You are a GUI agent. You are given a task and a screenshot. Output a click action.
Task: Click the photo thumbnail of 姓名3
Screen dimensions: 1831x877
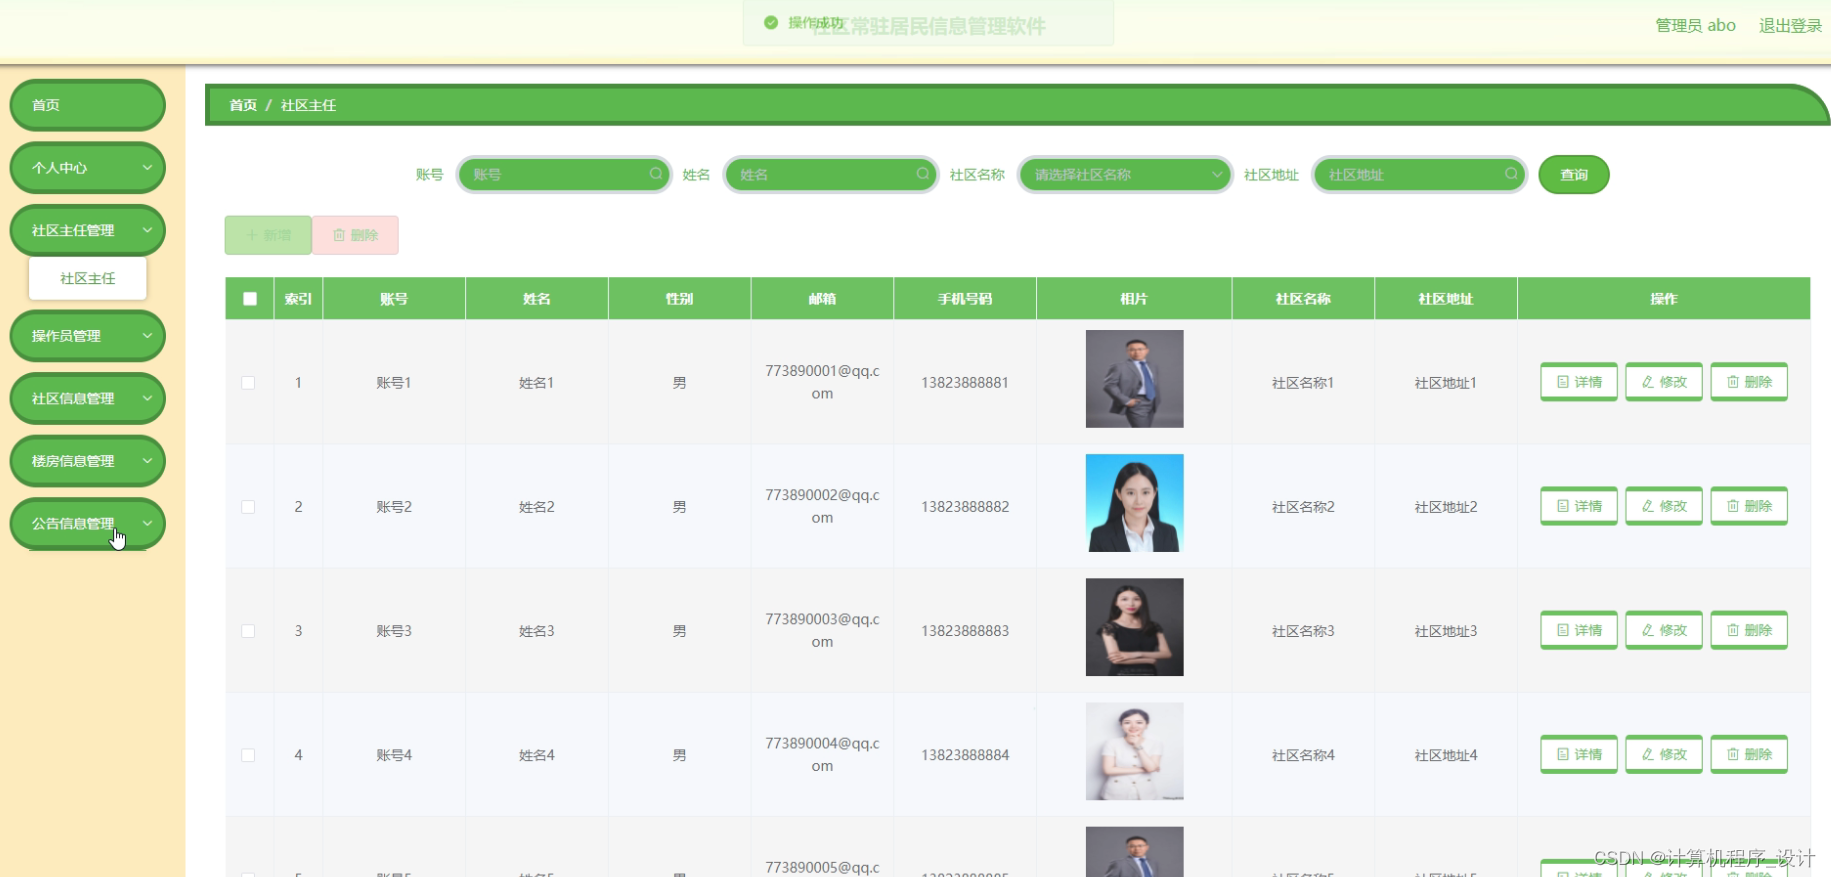[1134, 627]
